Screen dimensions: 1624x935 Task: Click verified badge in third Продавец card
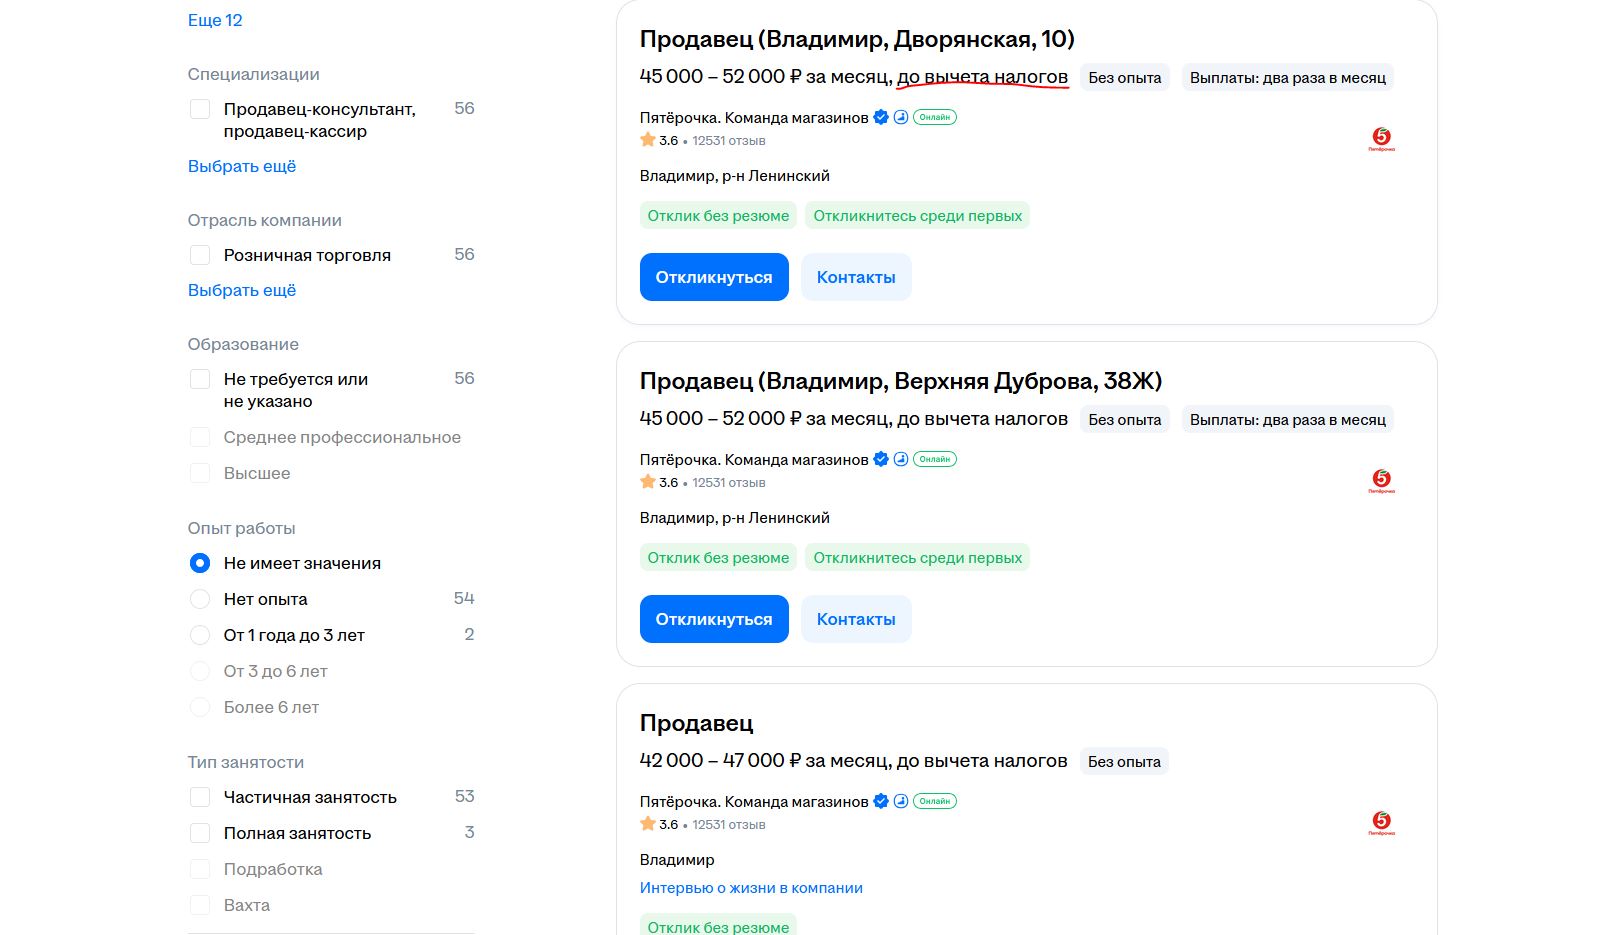881,801
